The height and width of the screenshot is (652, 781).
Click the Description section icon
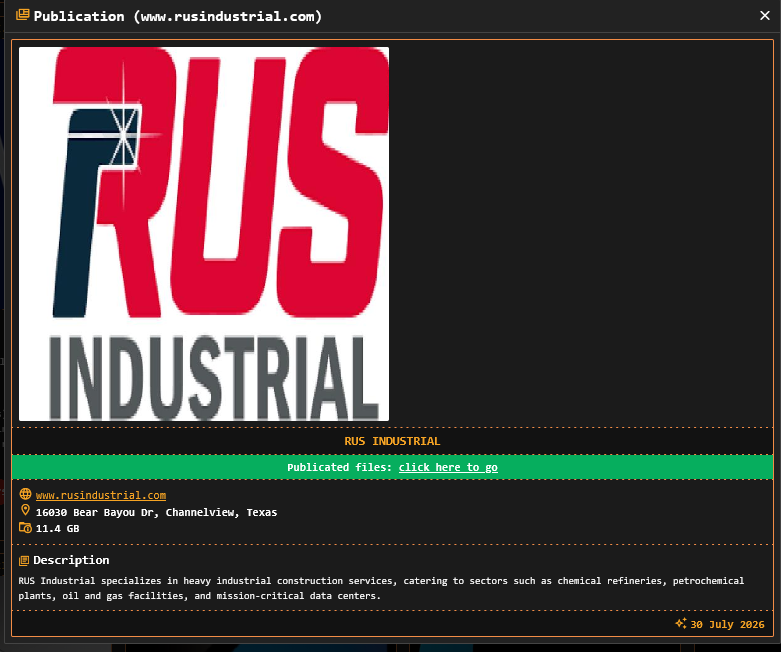(x=24, y=561)
